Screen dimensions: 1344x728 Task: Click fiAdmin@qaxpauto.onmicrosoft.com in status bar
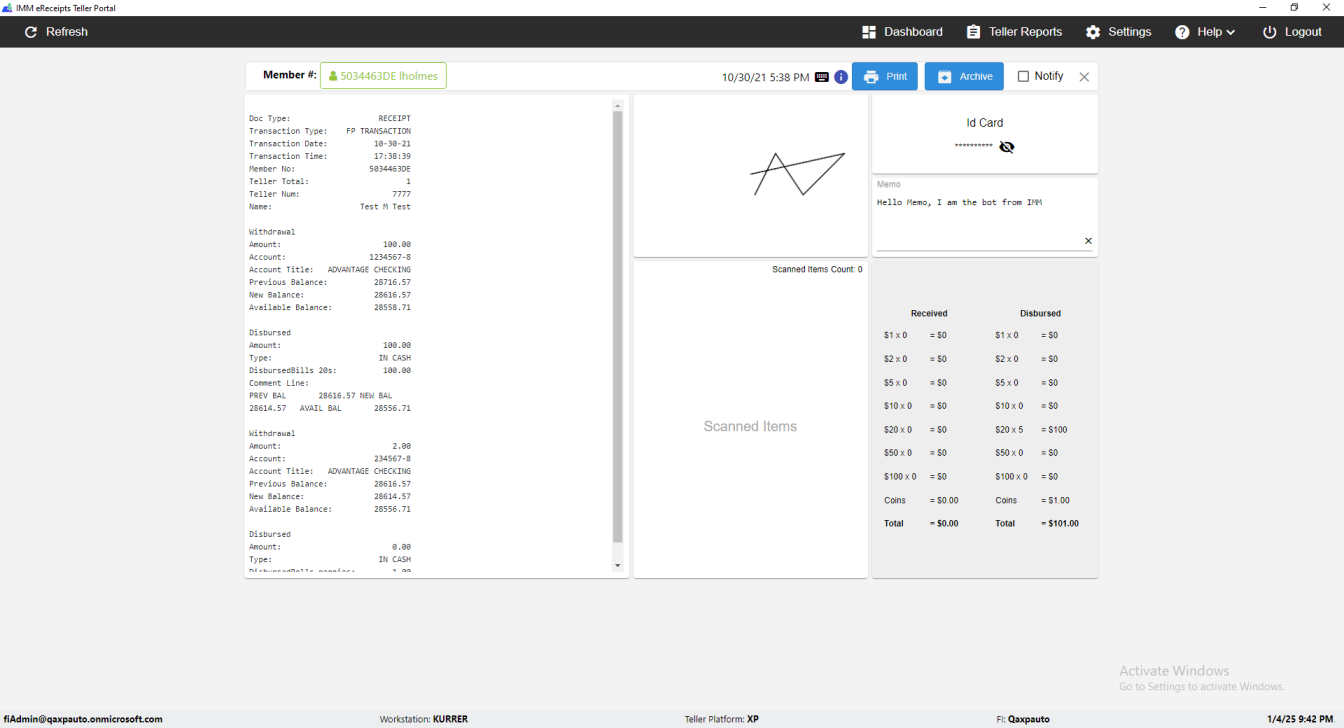coord(83,719)
